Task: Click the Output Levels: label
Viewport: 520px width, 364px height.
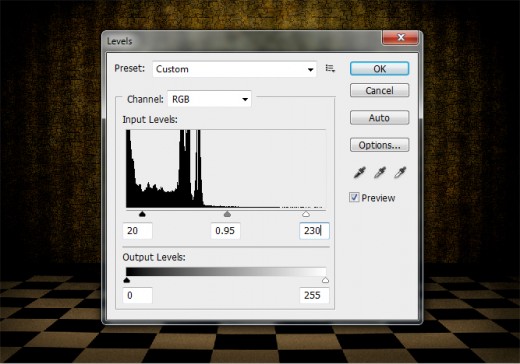Action: pos(154,257)
